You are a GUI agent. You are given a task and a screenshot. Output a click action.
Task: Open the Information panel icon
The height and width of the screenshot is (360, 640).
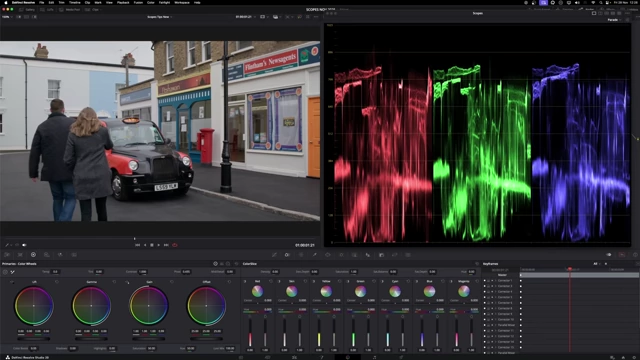tap(635, 255)
